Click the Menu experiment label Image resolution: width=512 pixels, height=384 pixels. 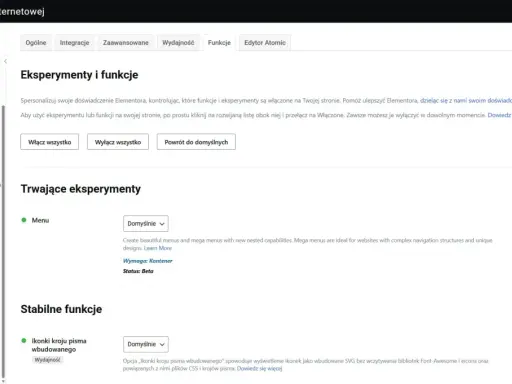point(40,220)
